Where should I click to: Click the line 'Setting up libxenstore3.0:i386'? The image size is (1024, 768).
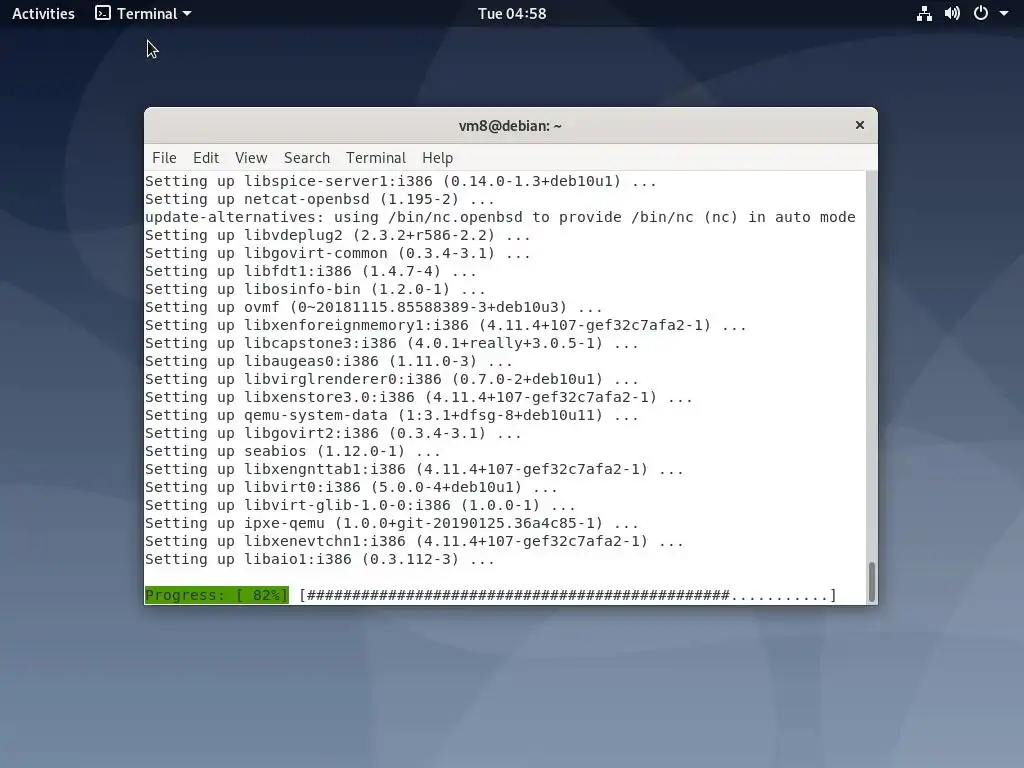point(419,397)
